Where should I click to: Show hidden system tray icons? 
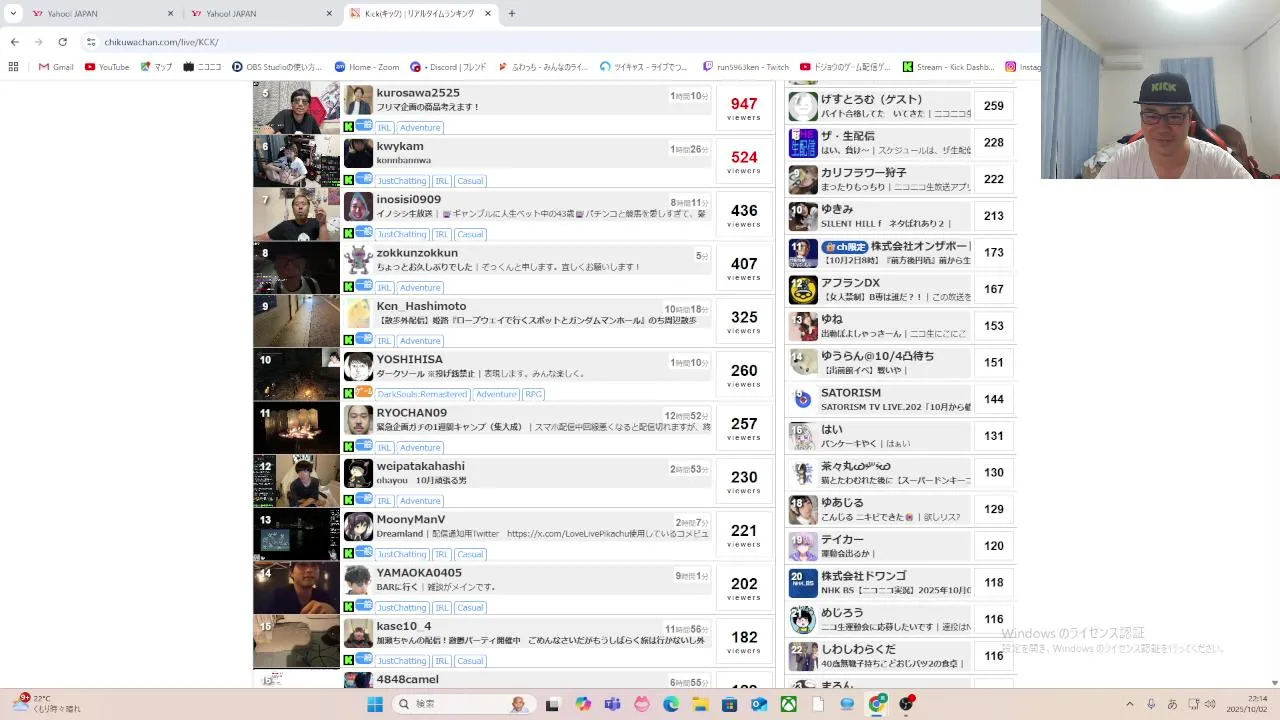[1132, 704]
